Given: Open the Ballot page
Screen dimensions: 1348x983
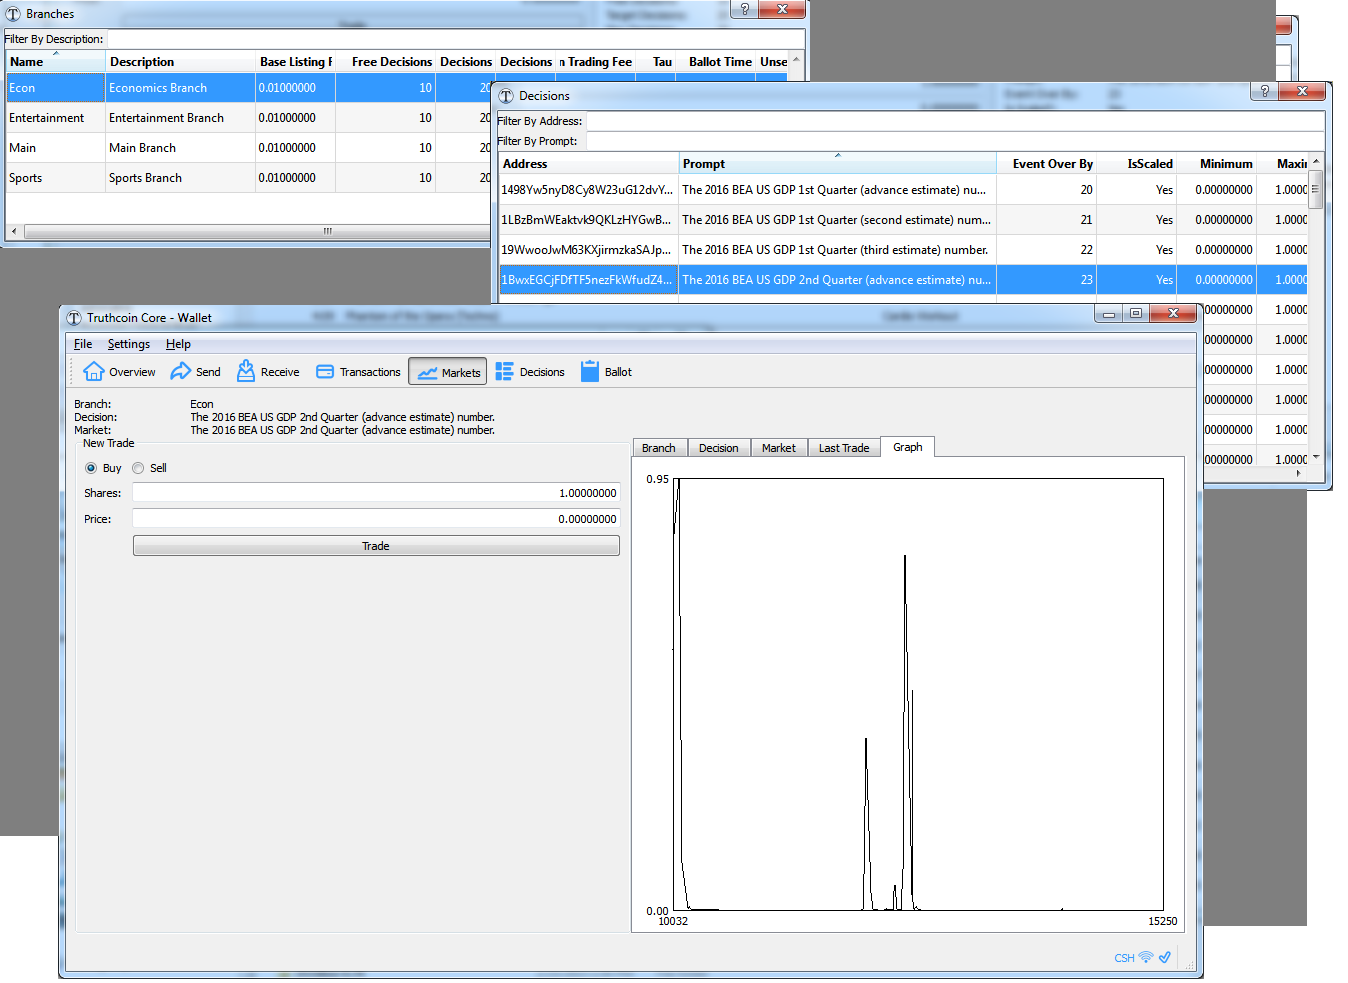Looking at the screenshot, I should point(606,372).
